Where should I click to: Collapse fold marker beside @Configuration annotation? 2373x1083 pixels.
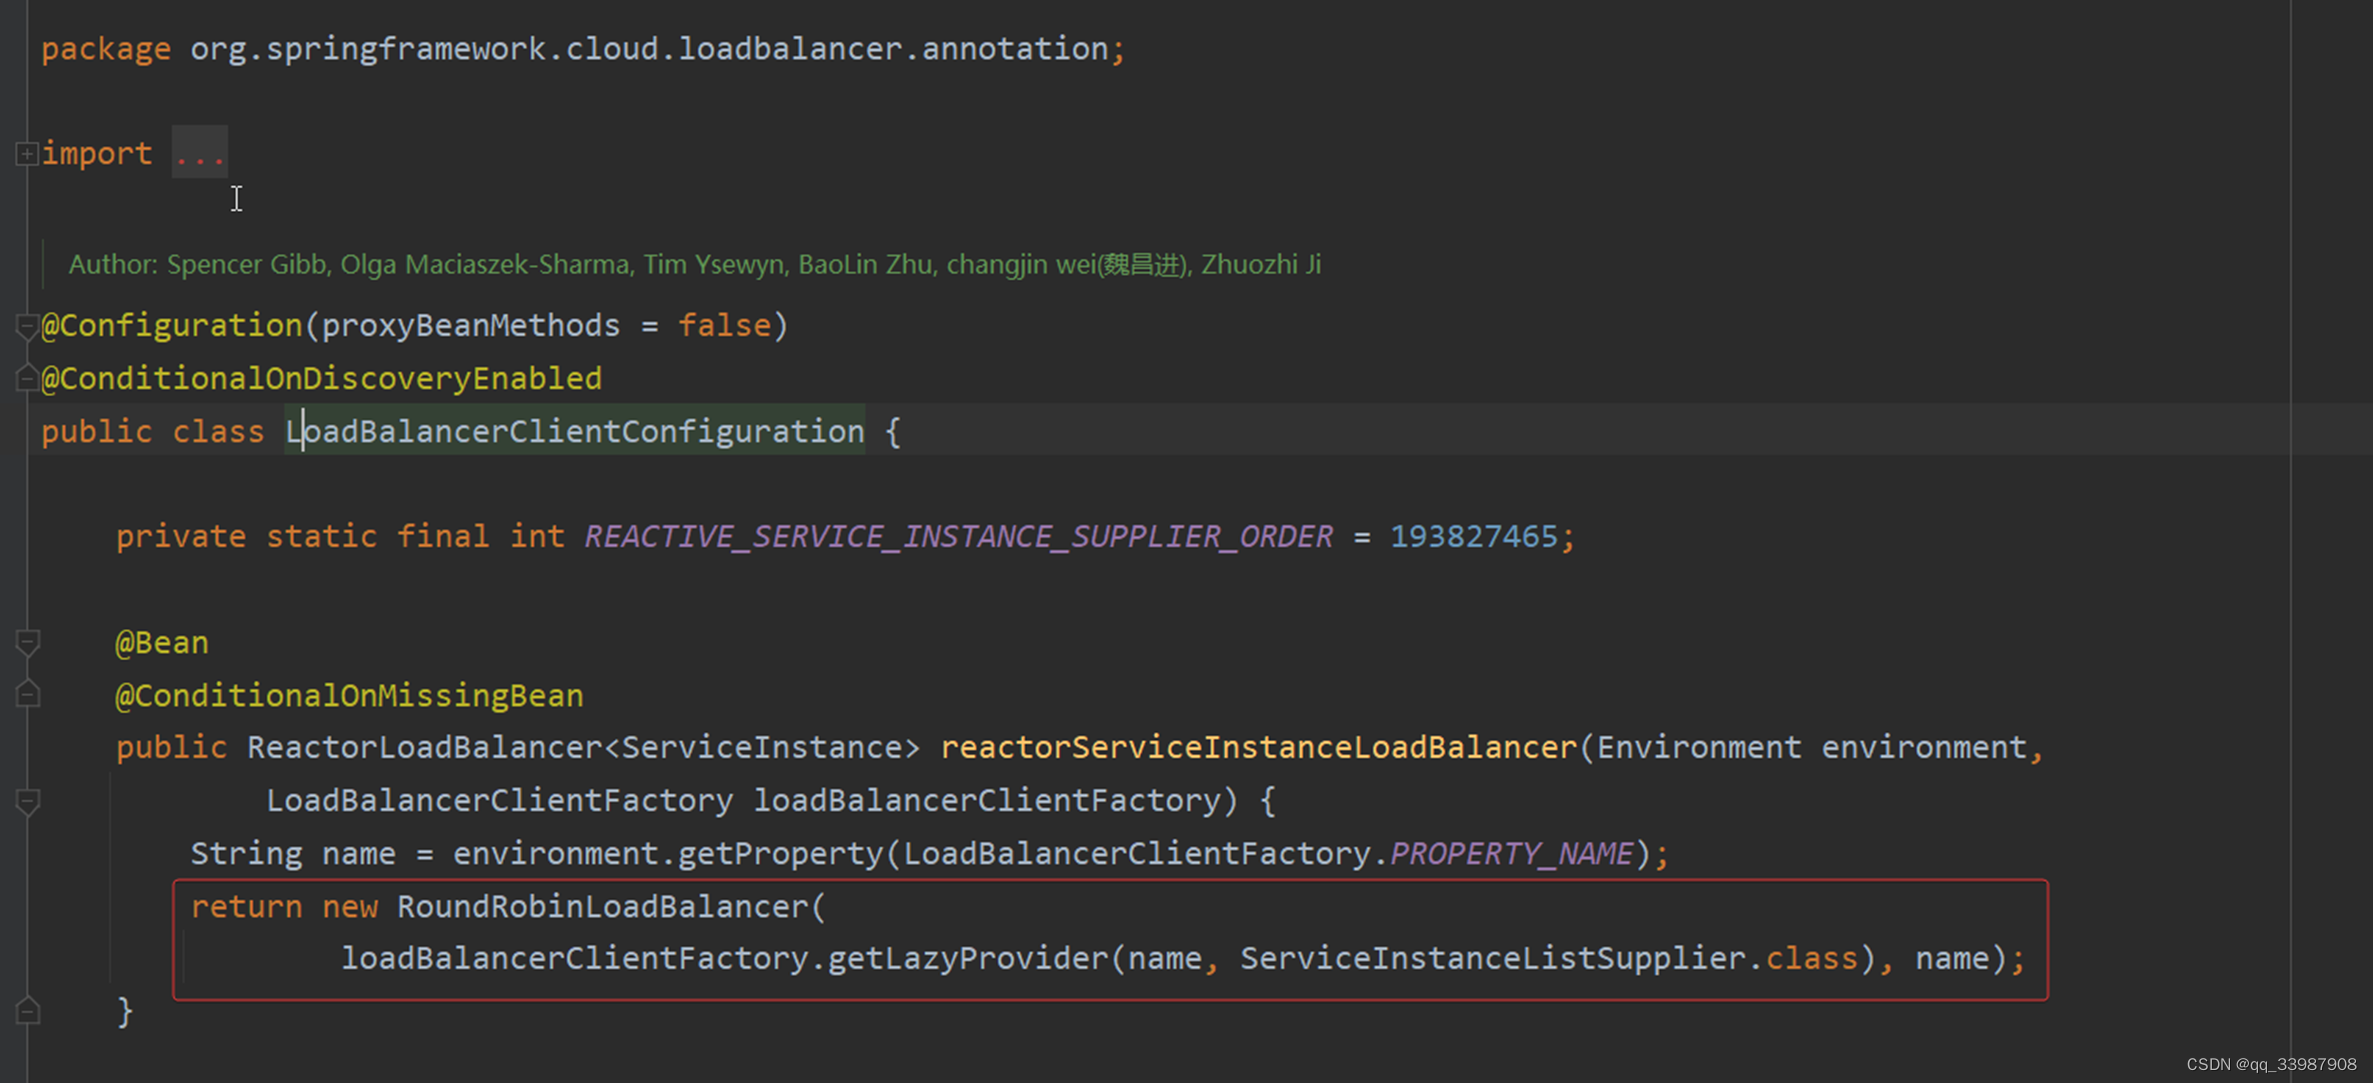[x=27, y=326]
